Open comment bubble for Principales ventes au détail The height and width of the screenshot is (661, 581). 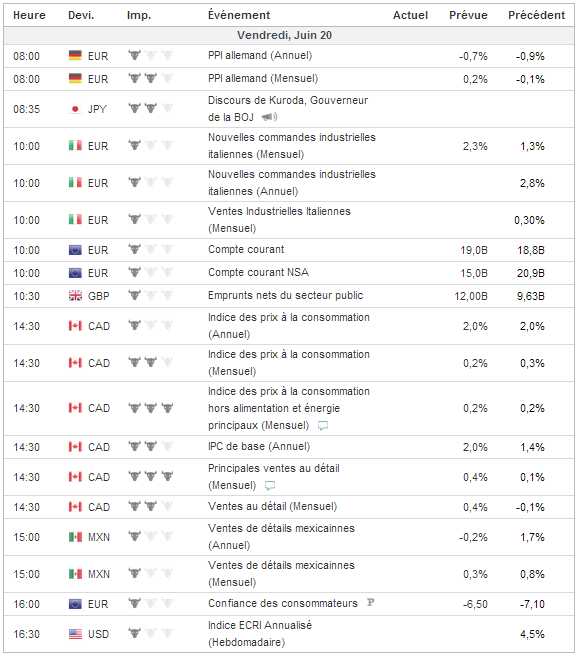point(270,486)
